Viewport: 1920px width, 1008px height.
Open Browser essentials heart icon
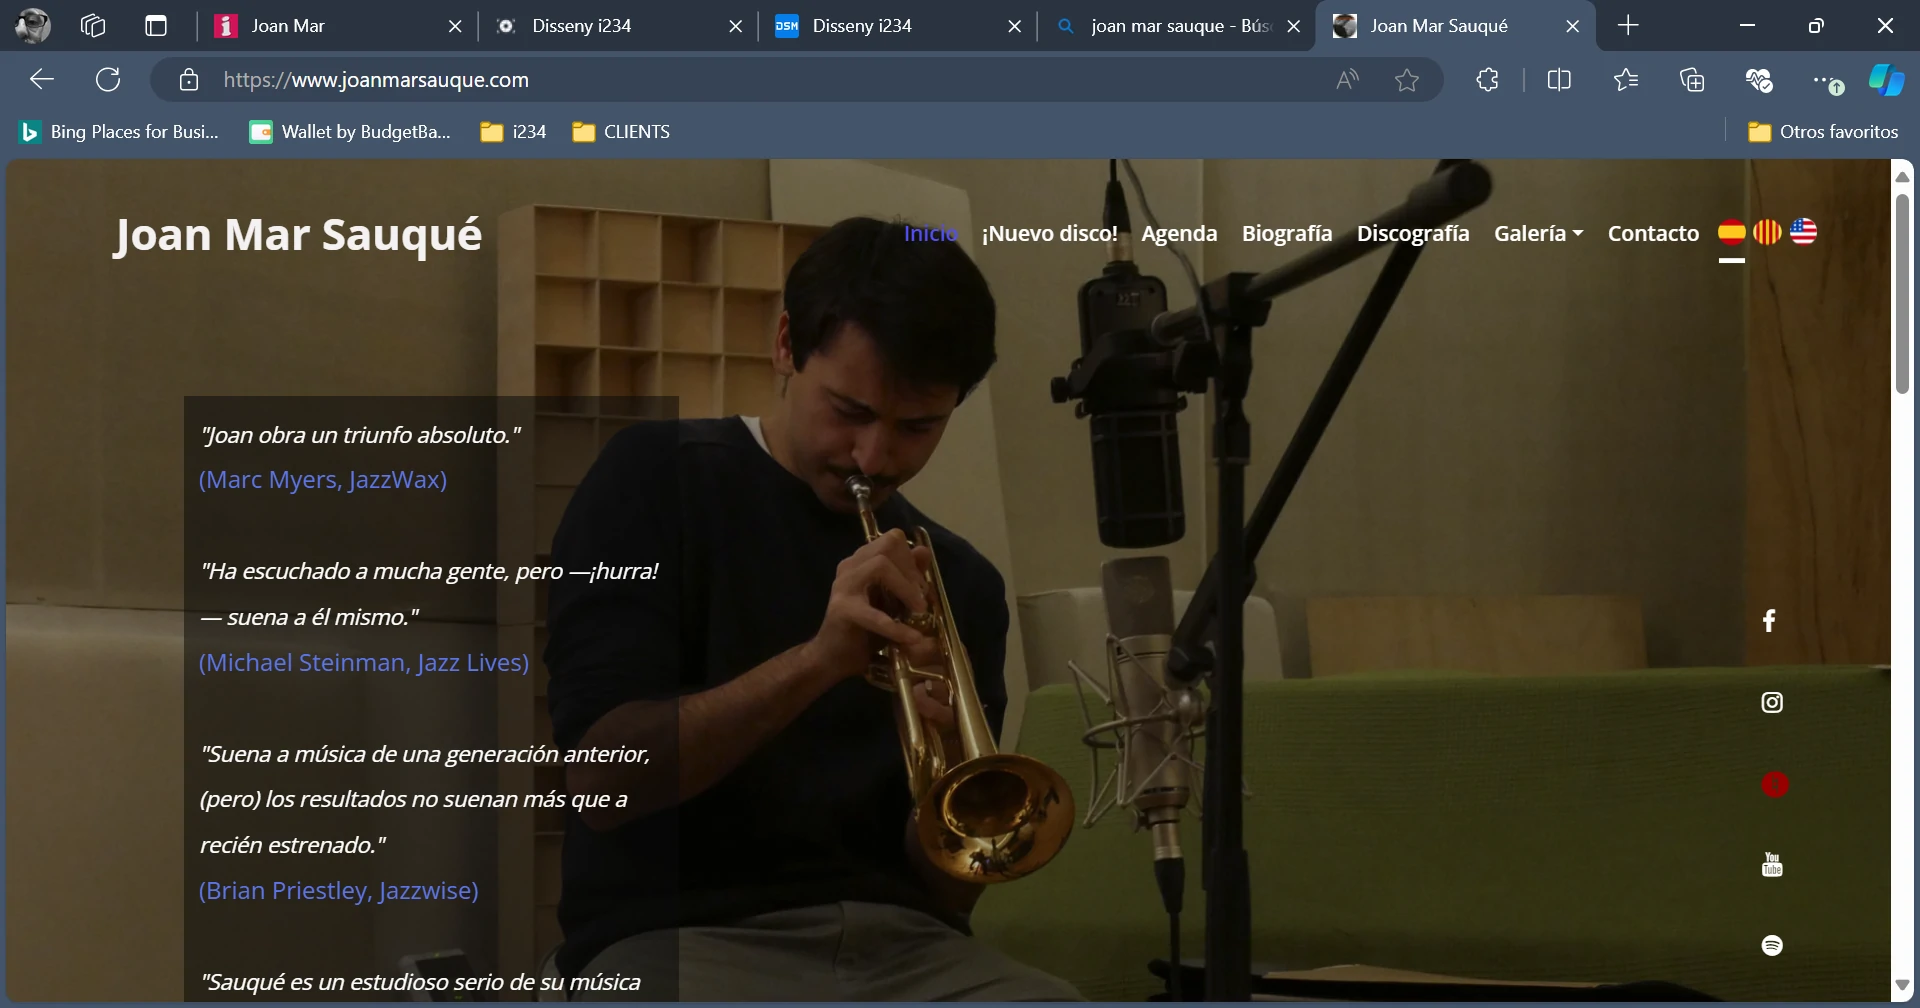pos(1759,80)
